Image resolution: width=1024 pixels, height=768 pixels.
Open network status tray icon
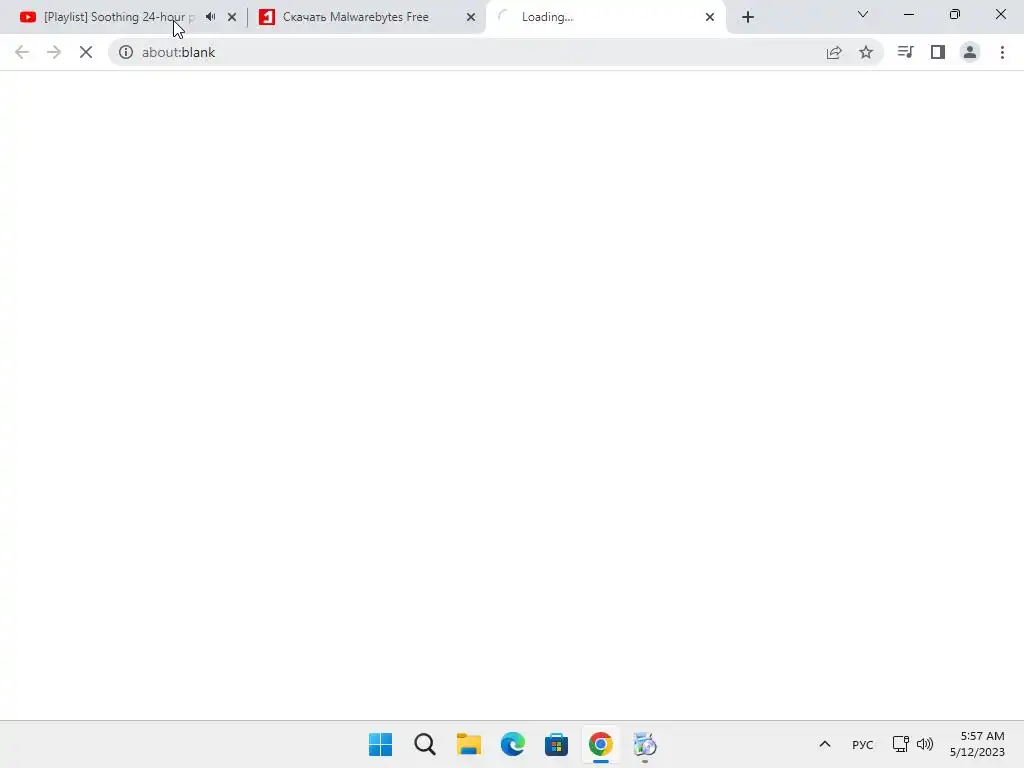point(901,744)
